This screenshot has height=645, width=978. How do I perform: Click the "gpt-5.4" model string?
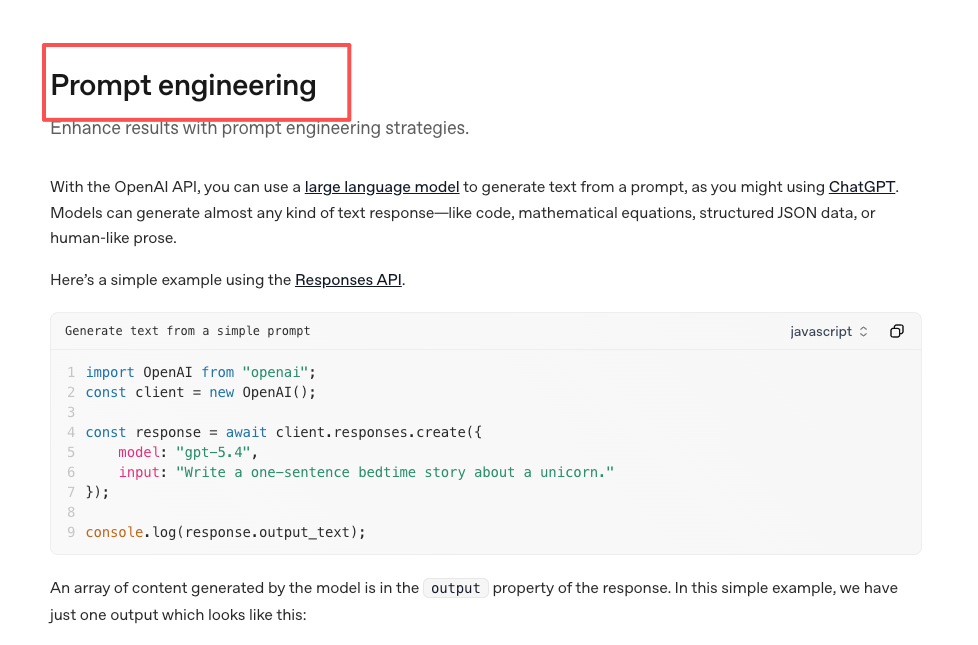(x=213, y=452)
